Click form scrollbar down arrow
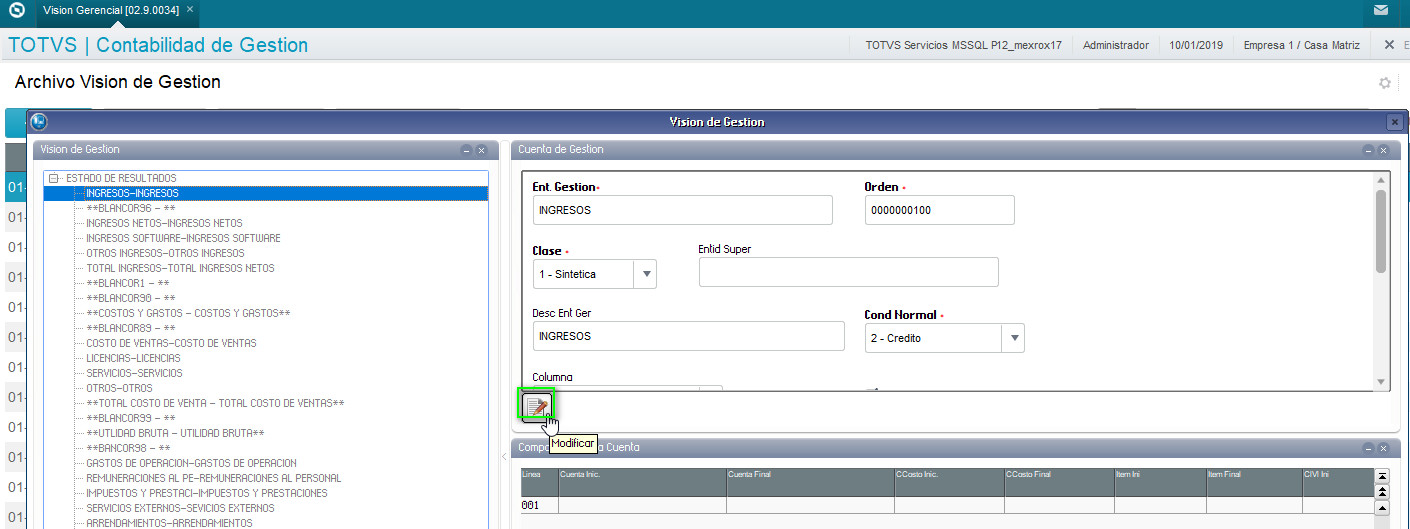This screenshot has height=529, width=1410. (1382, 382)
